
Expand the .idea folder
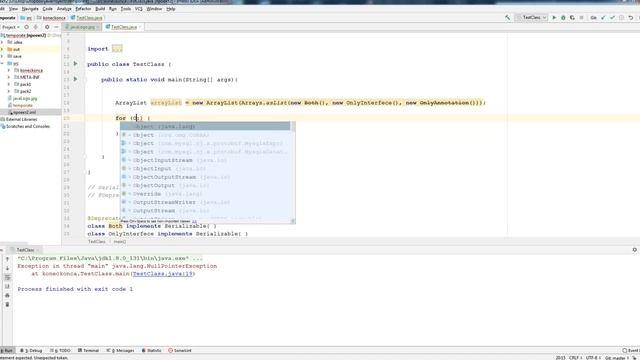tap(2, 42)
